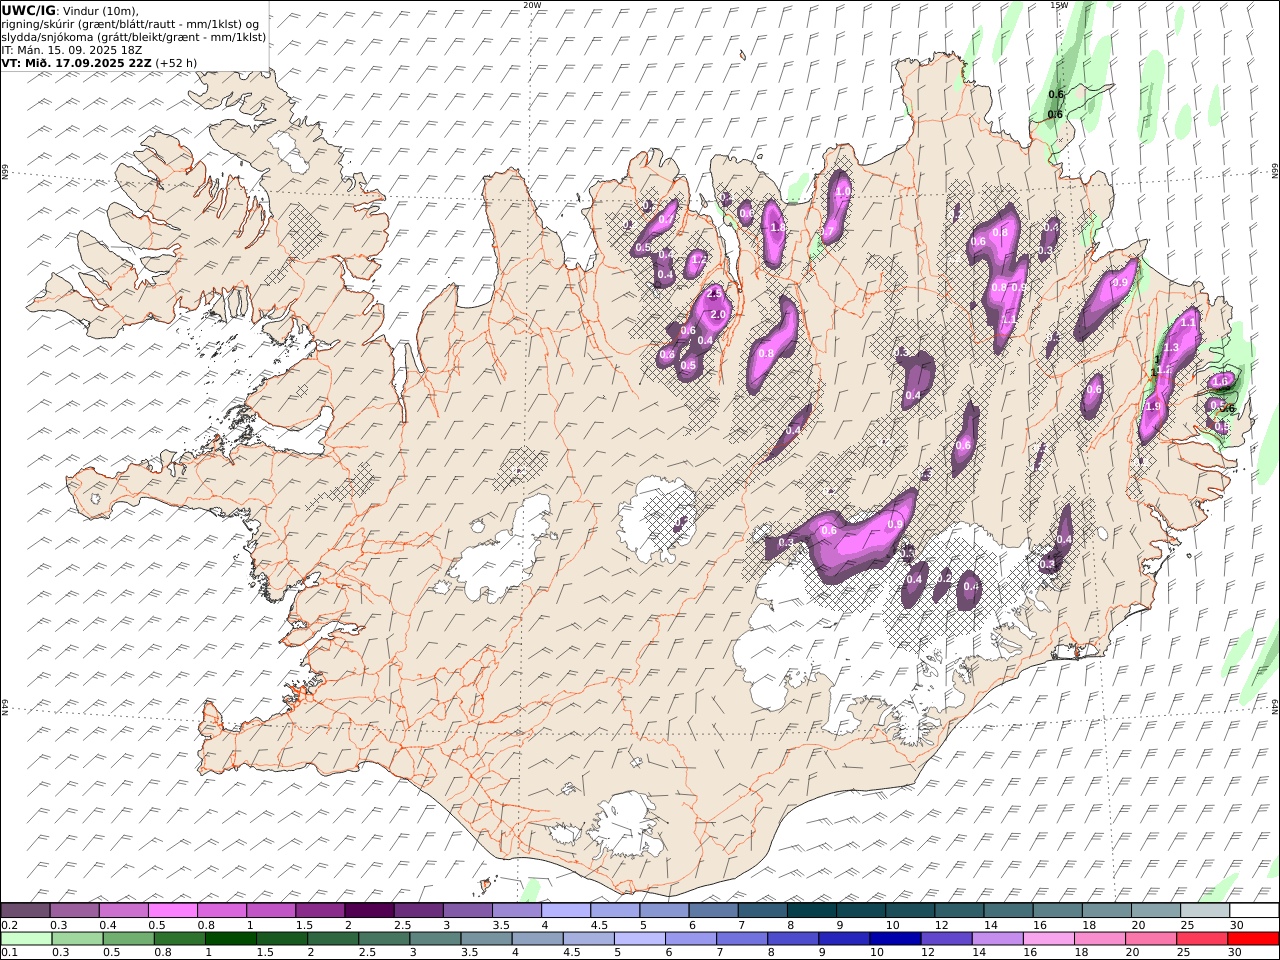Click the '3.5' label under the upper legend
Viewport: 1280px width, 960px height.
pos(501,925)
